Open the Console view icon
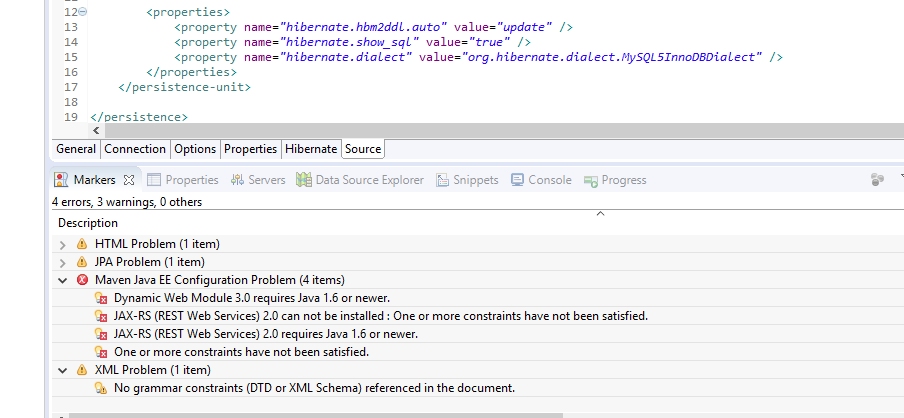Image resolution: width=904 pixels, height=418 pixels. coord(517,180)
